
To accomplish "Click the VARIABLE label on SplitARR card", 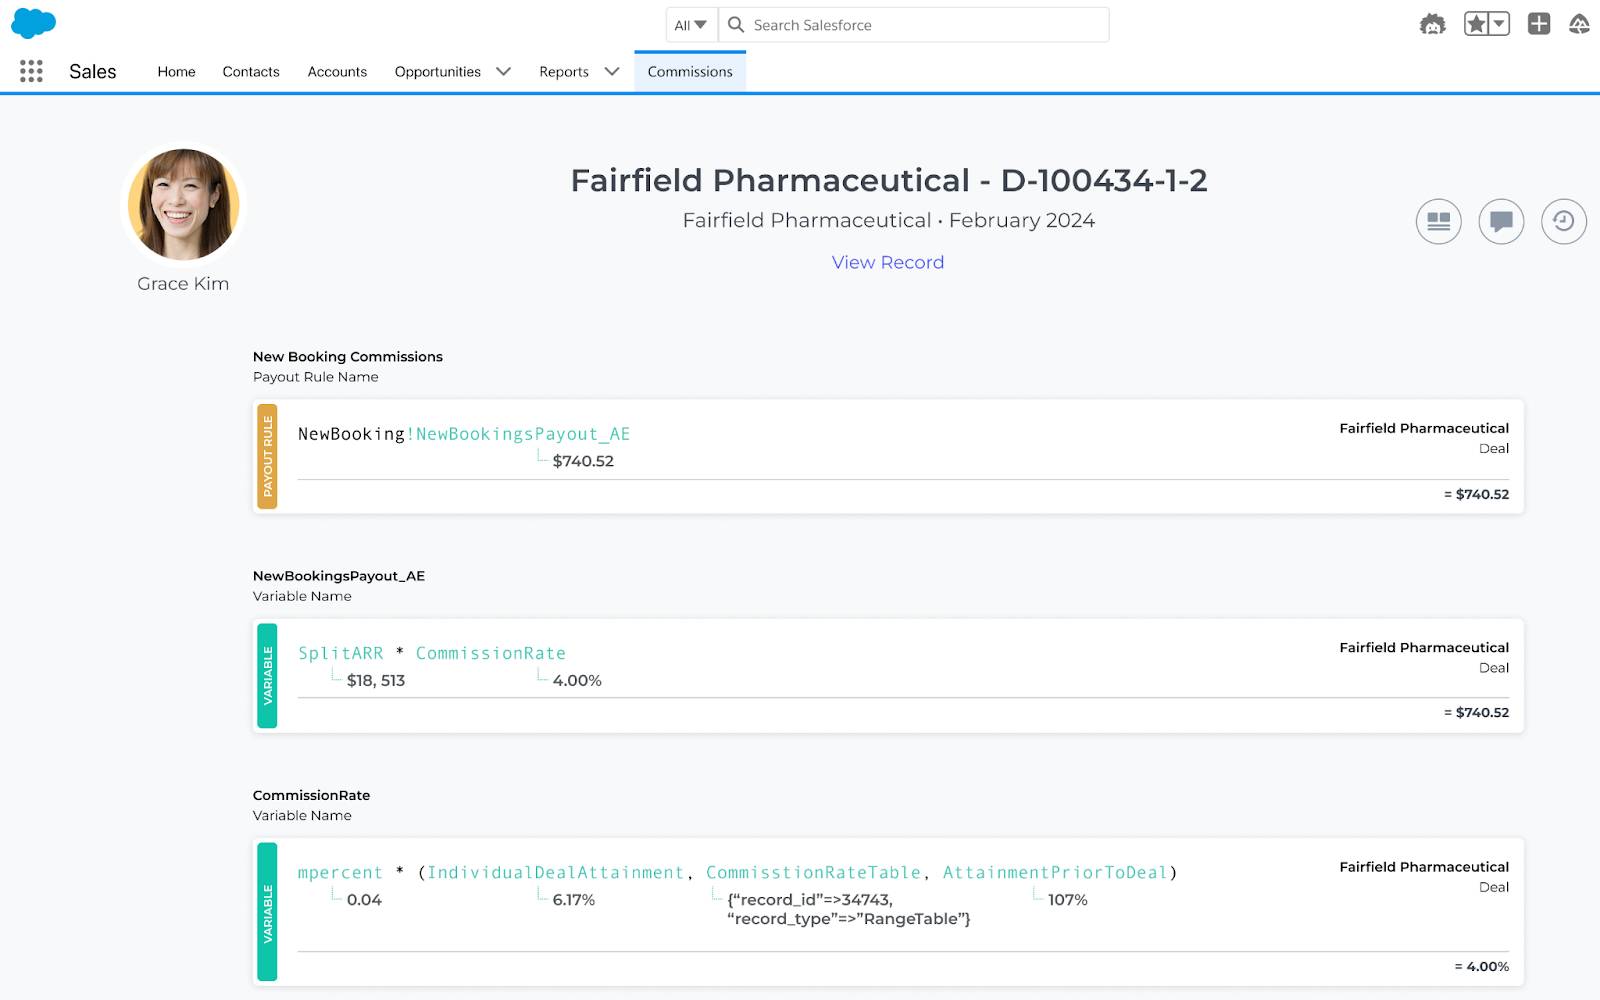I will point(267,675).
